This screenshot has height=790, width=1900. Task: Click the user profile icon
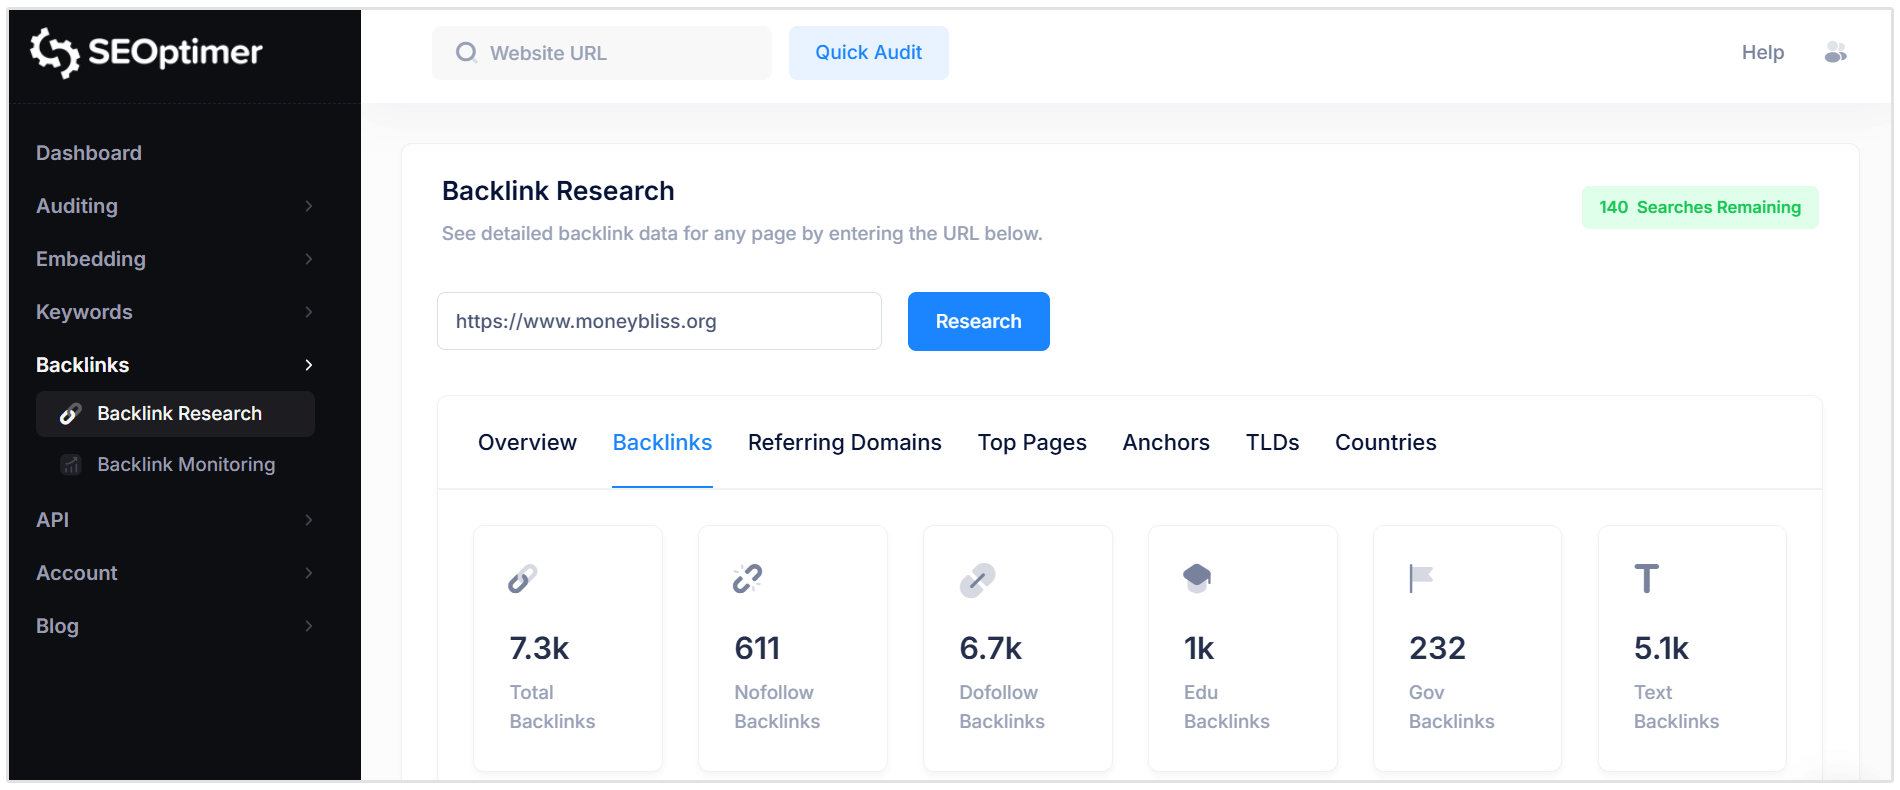click(1835, 53)
